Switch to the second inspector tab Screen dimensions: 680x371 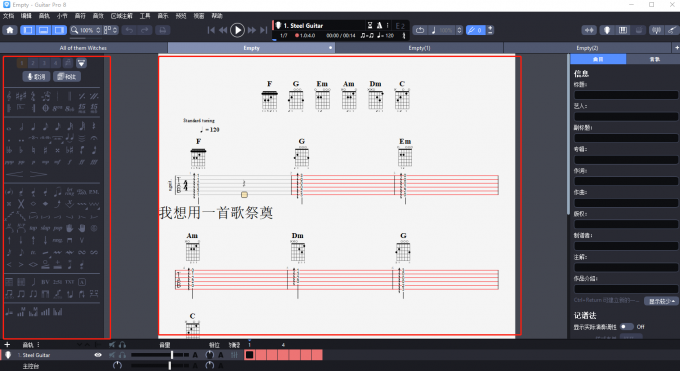(654, 59)
